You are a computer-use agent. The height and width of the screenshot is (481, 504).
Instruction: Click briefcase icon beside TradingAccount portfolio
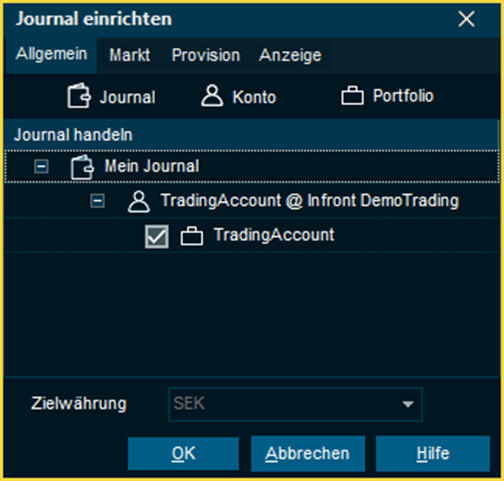192,236
